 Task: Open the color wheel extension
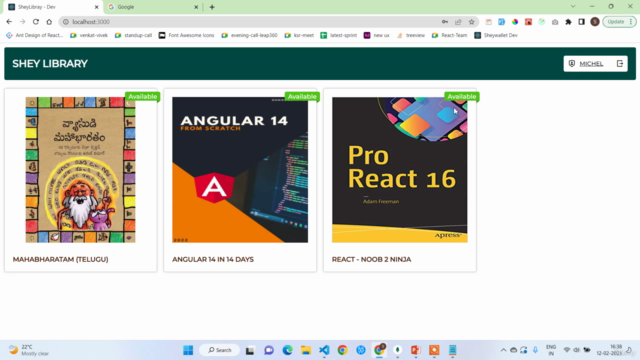[515, 22]
